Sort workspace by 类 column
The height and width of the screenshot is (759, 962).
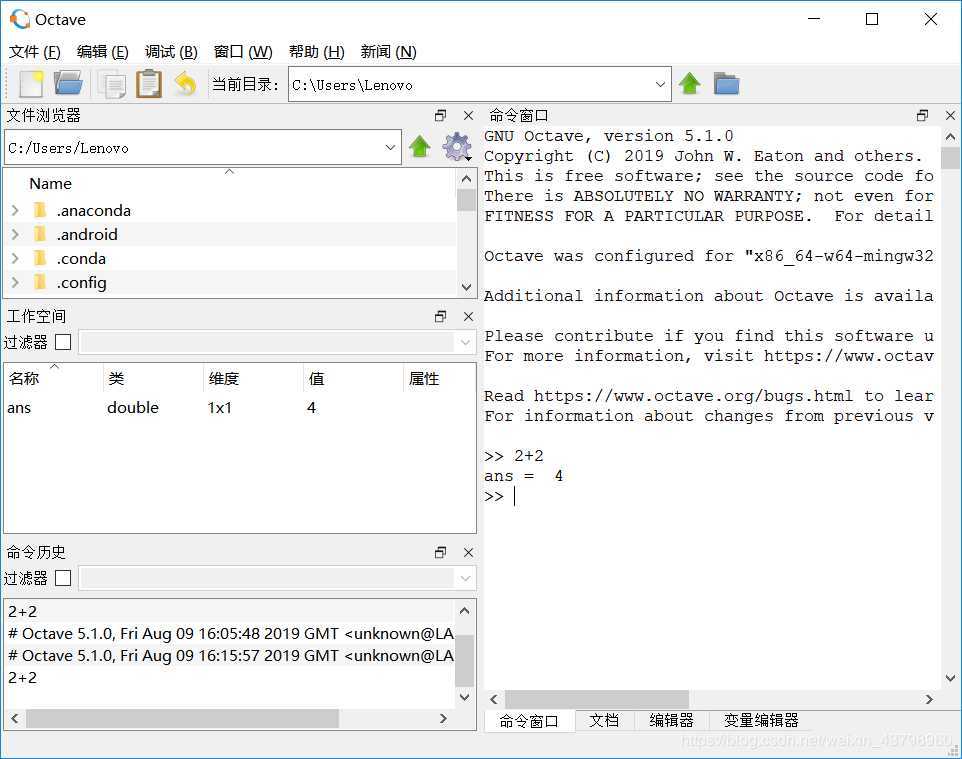(x=153, y=379)
